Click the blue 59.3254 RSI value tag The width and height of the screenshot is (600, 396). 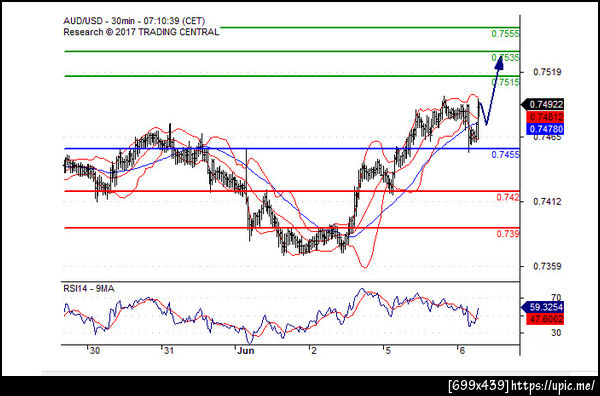point(543,307)
